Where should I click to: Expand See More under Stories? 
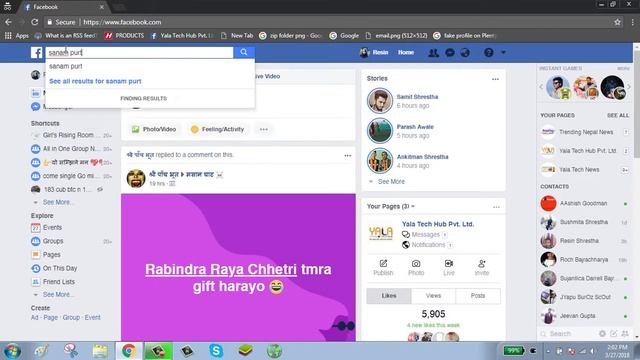pyautogui.click(x=391, y=182)
